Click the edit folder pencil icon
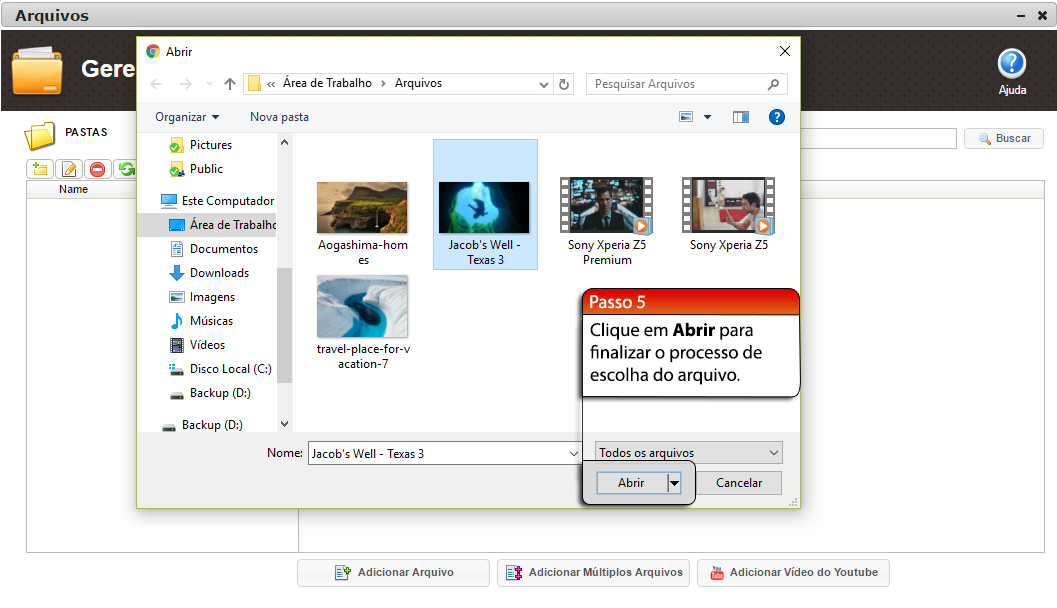1057x608 pixels. pos(69,169)
